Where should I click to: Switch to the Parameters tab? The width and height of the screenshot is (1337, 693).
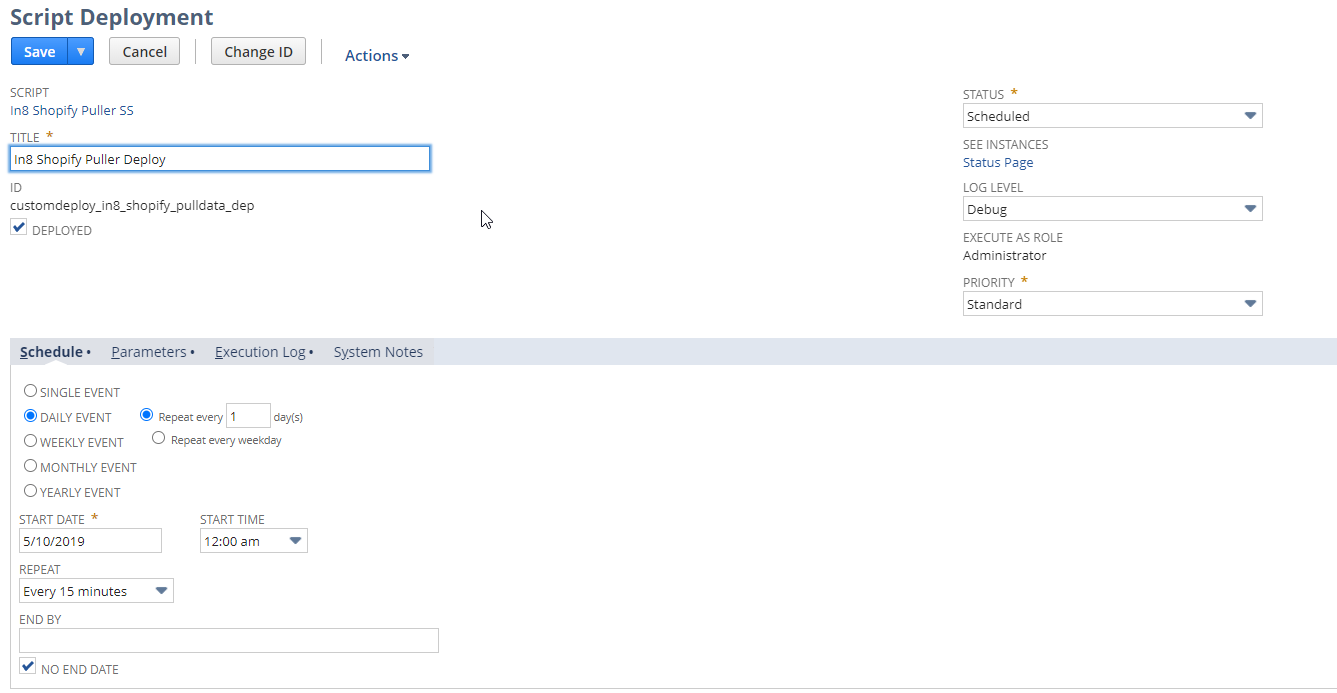(148, 351)
